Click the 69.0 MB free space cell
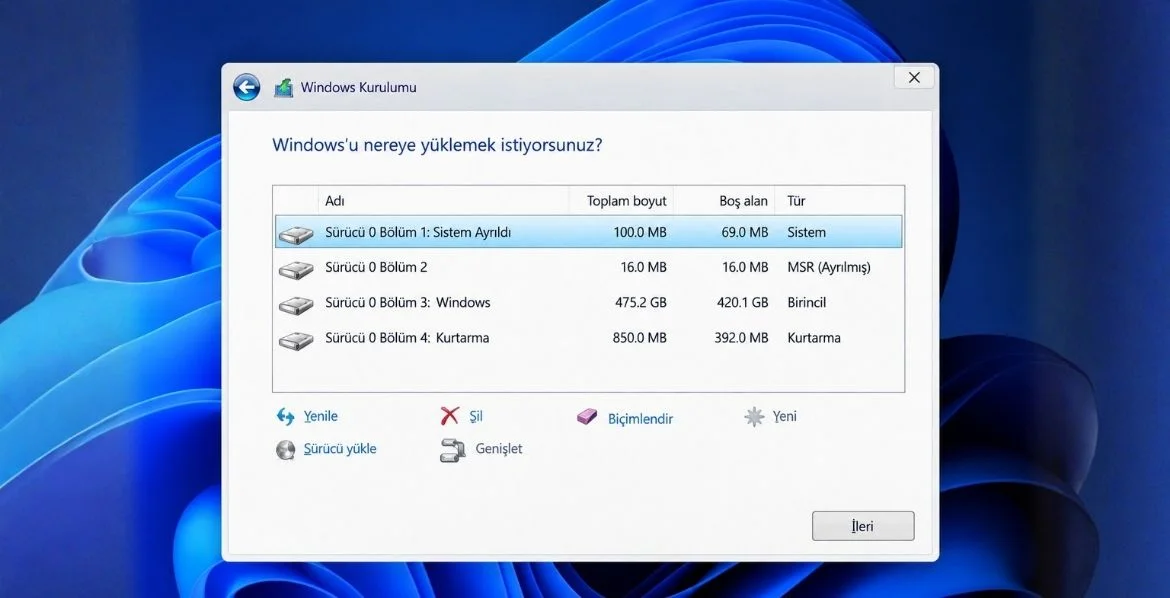The width and height of the screenshot is (1170, 598). [745, 232]
